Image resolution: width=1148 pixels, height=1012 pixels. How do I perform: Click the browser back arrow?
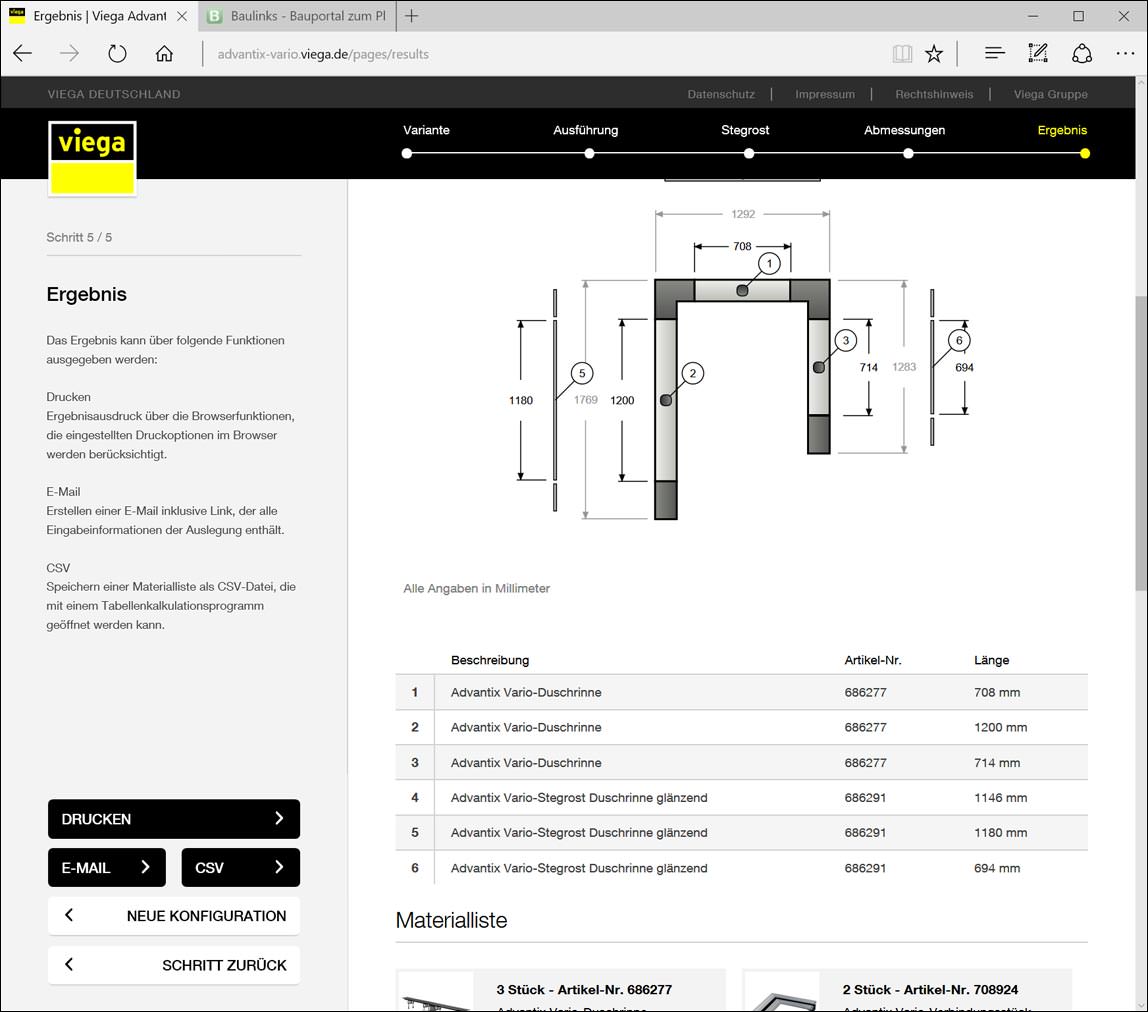click(x=23, y=53)
